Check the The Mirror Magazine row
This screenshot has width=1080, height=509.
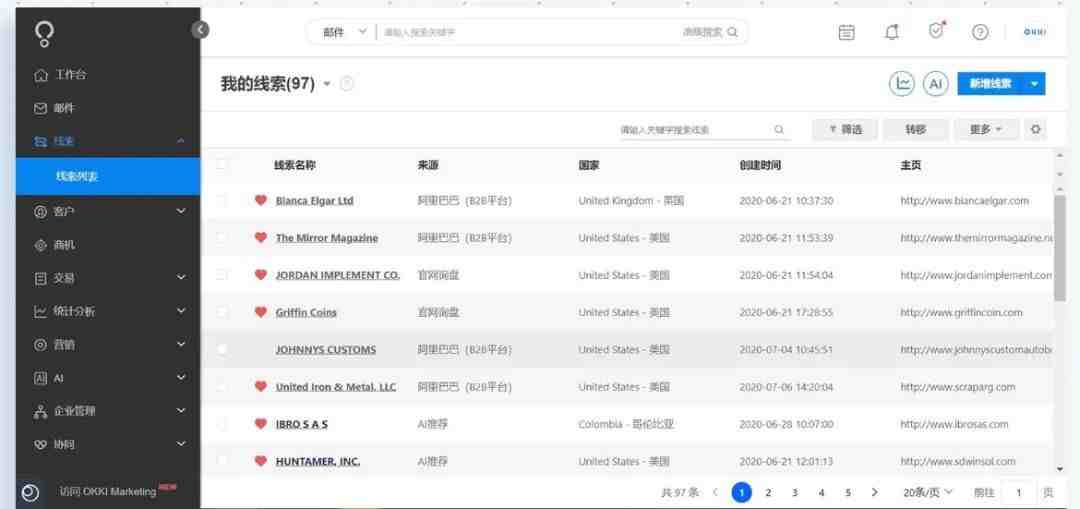pyautogui.click(x=221, y=238)
